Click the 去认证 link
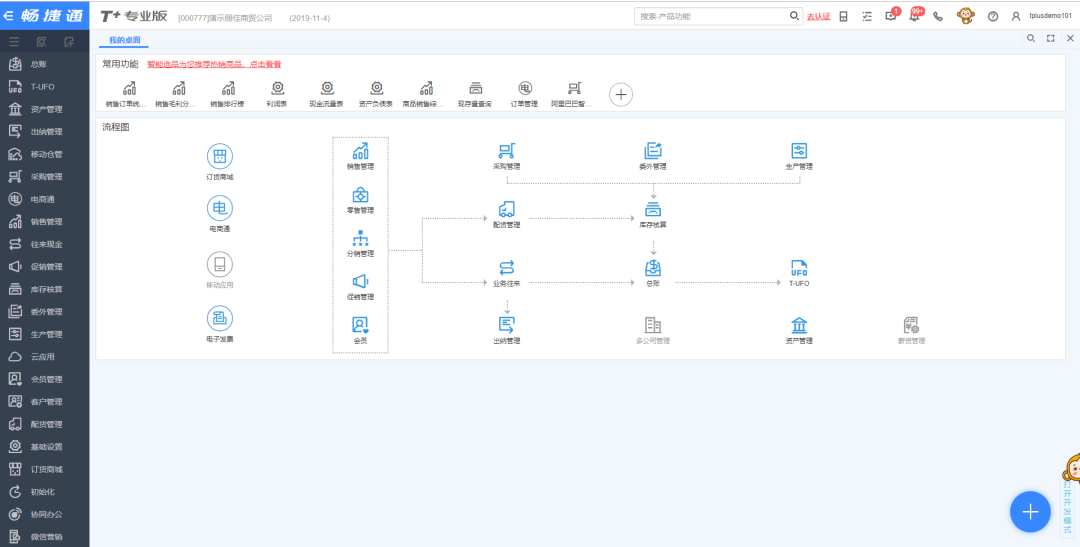 (x=819, y=17)
